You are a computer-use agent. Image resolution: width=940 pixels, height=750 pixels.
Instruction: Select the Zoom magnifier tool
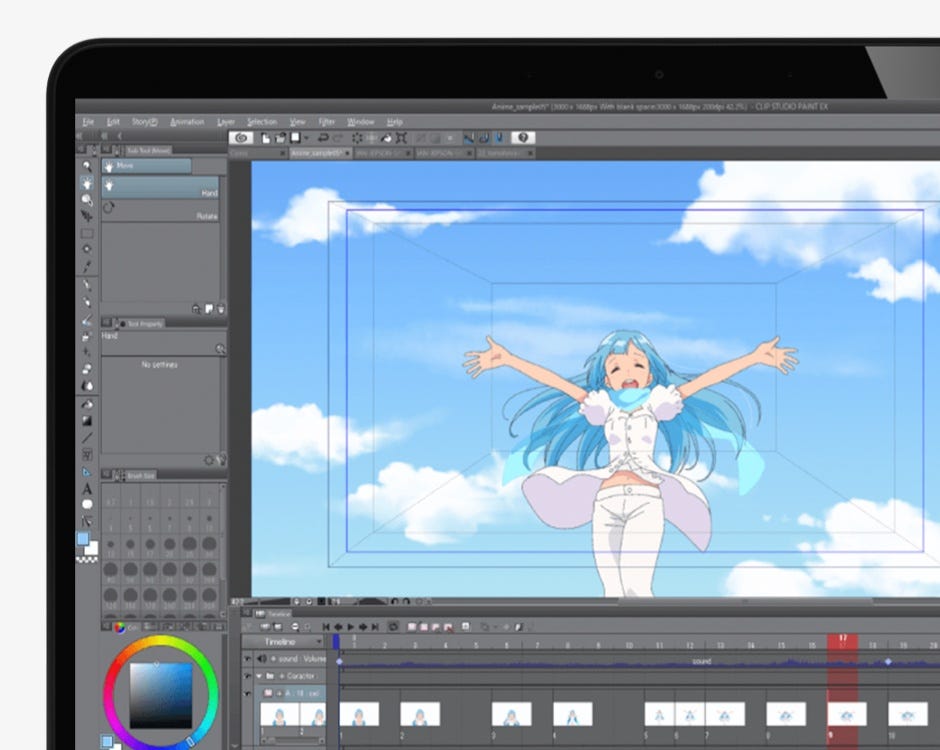pyautogui.click(x=87, y=166)
